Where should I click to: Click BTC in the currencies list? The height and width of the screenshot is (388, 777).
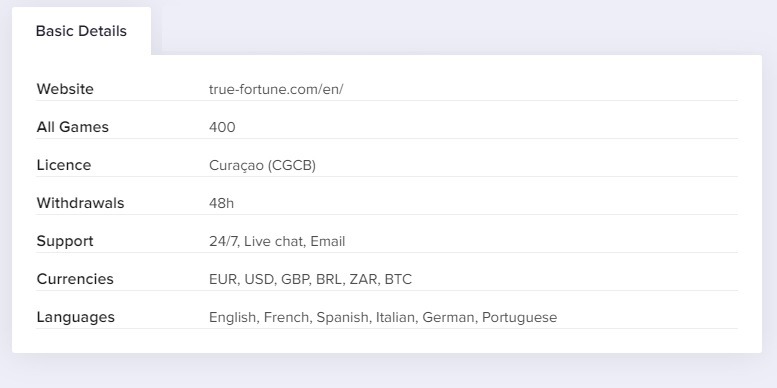pyautogui.click(x=398, y=279)
